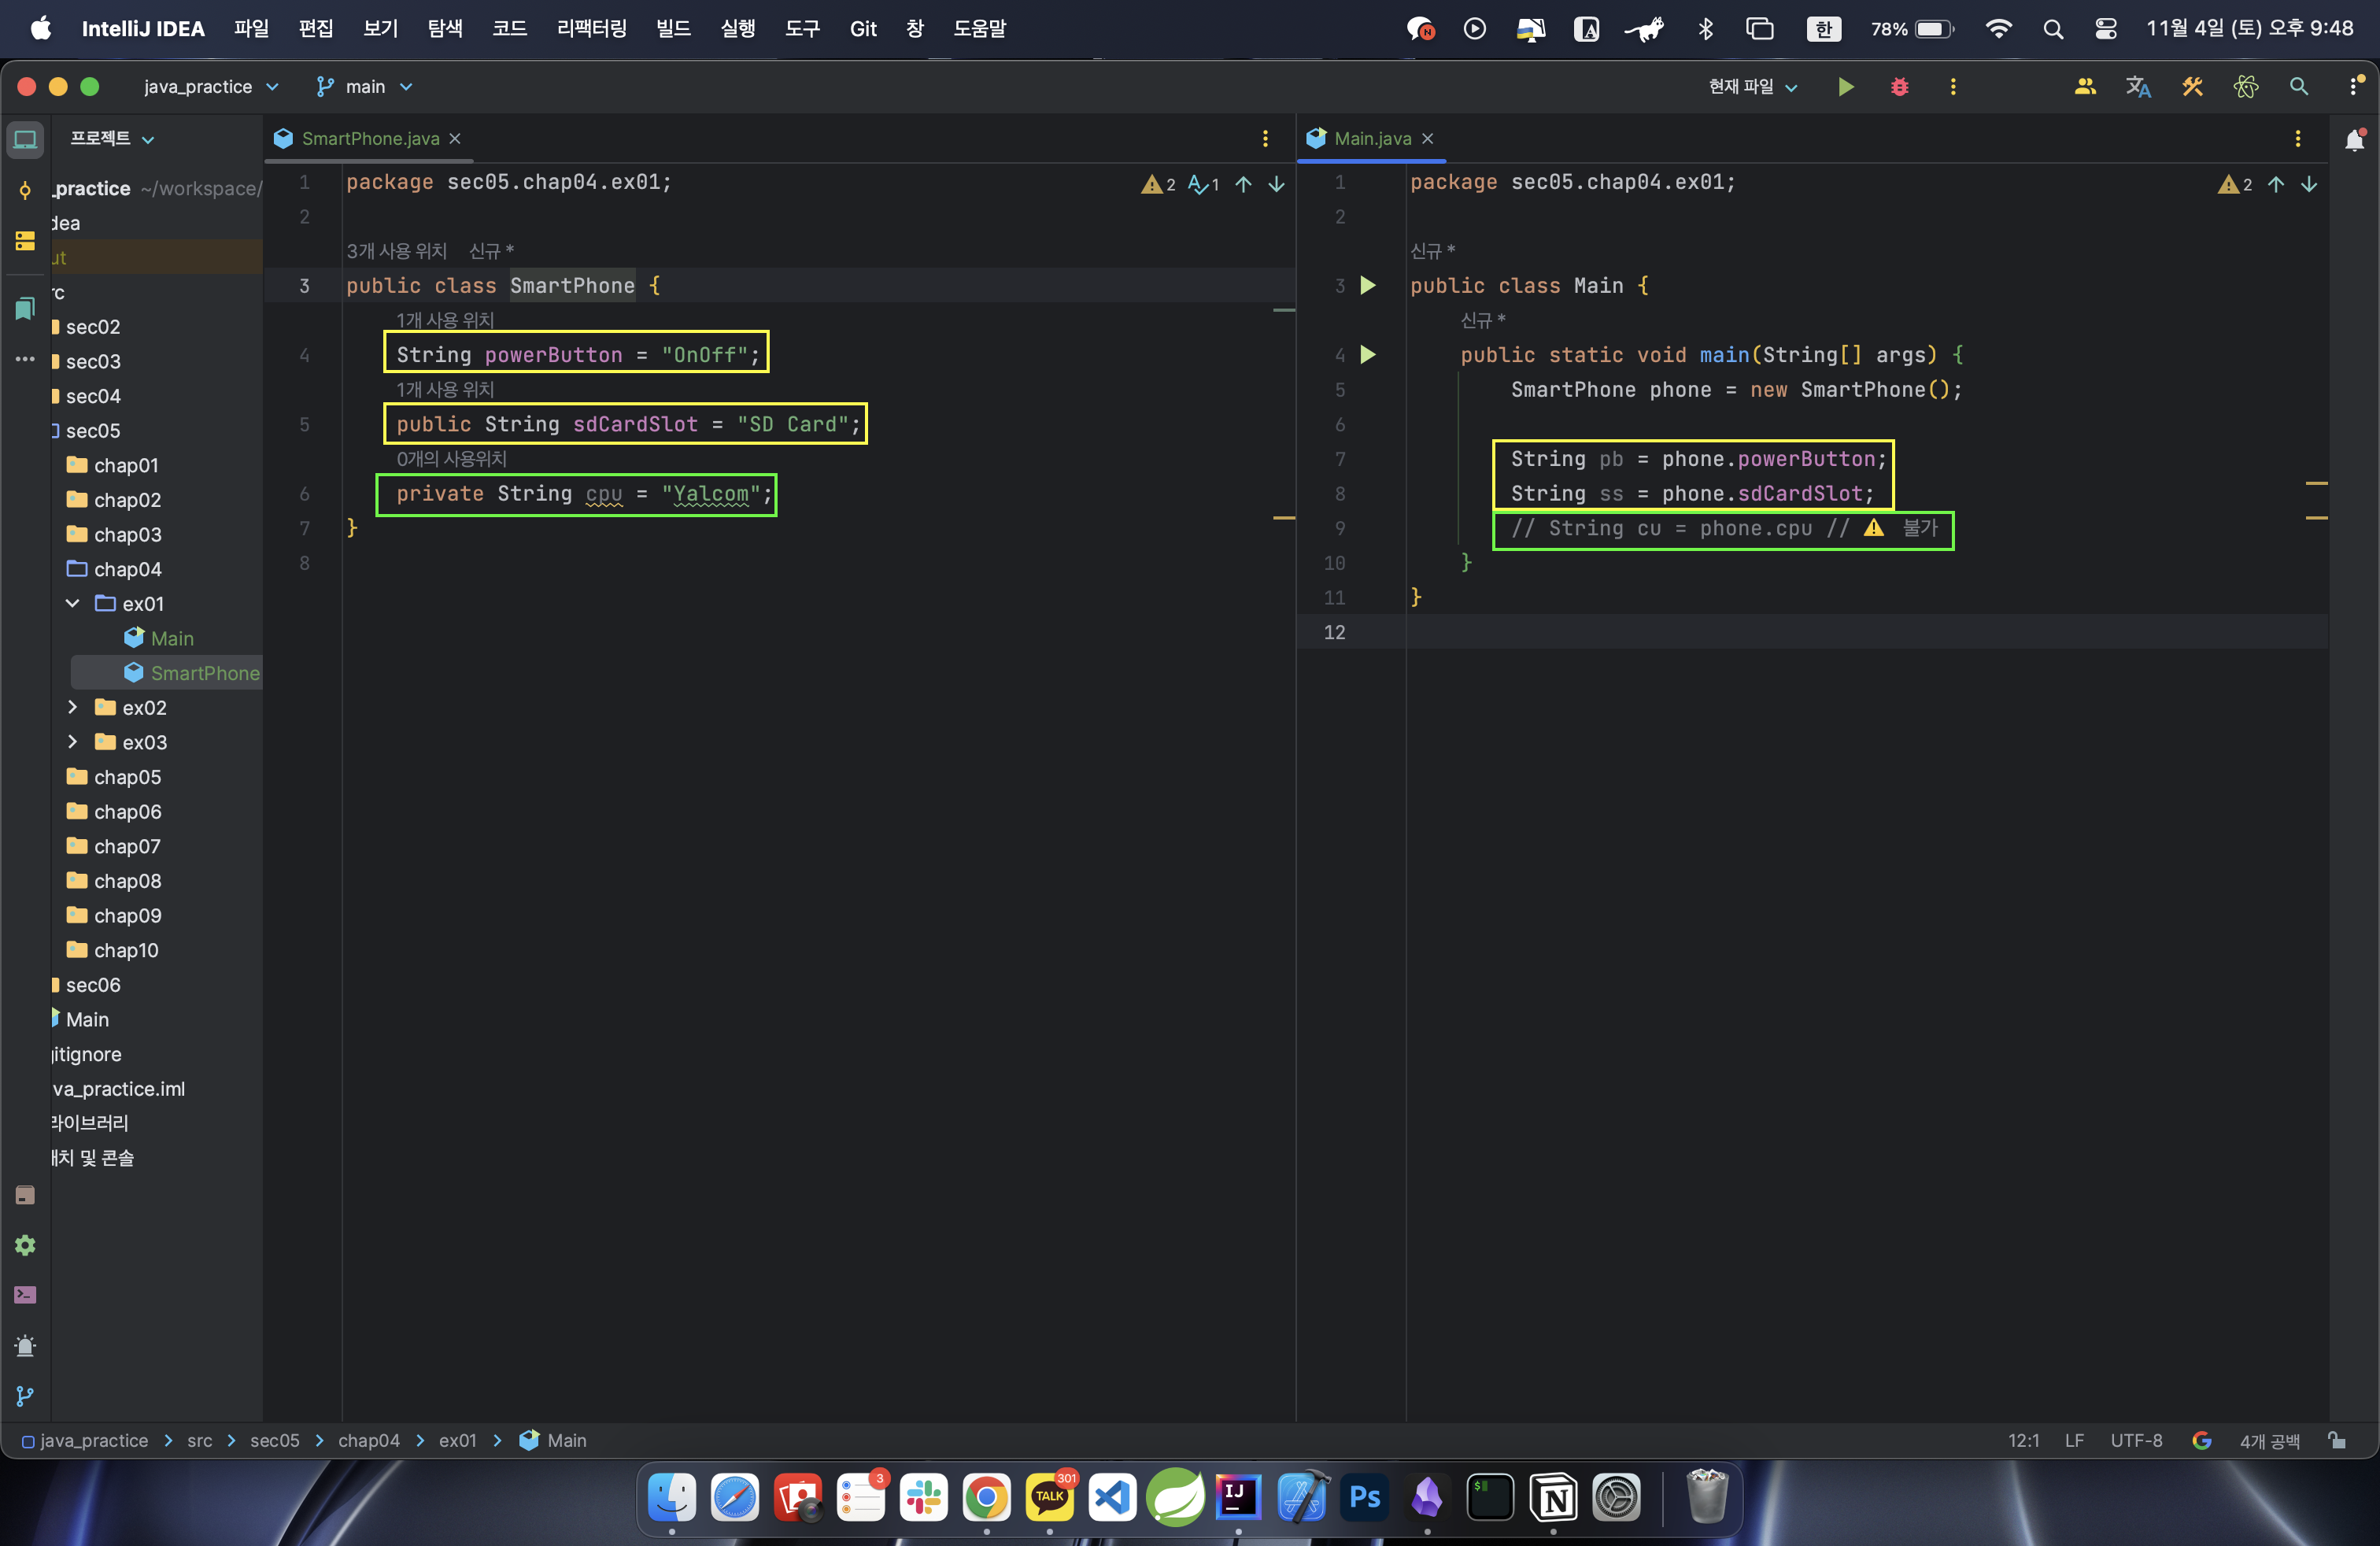Viewport: 2380px width, 1546px height.
Task: Click the UTF-8 encoding in status bar
Action: click(2135, 1440)
